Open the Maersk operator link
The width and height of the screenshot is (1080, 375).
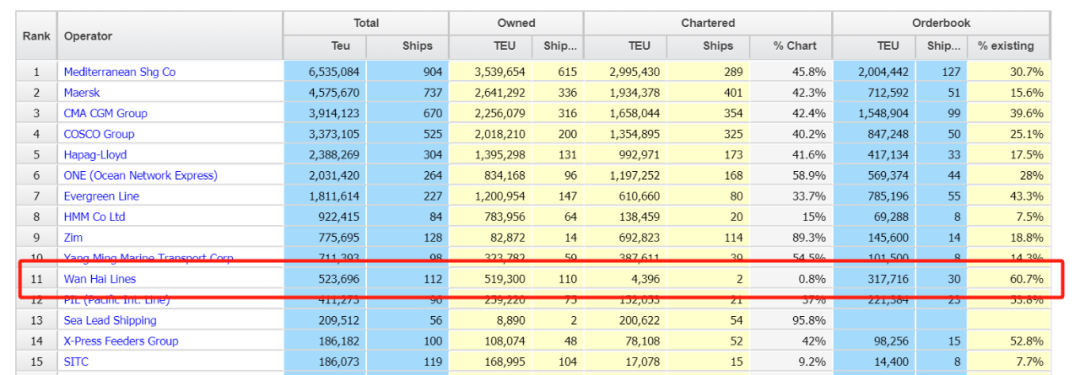82,92
